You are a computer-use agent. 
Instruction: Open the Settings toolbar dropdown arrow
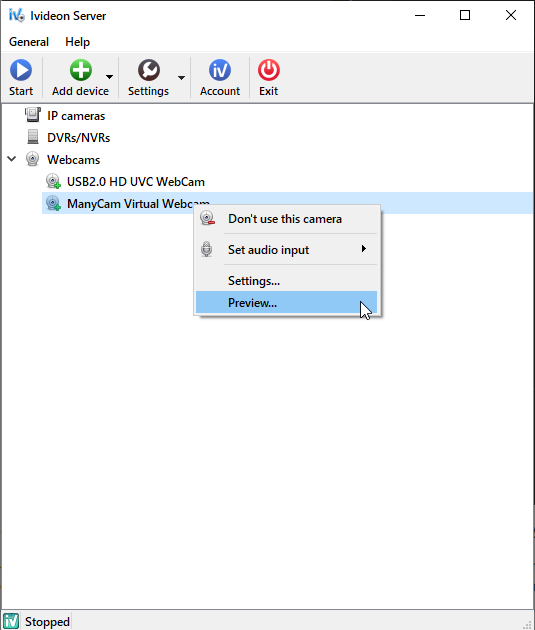181,77
